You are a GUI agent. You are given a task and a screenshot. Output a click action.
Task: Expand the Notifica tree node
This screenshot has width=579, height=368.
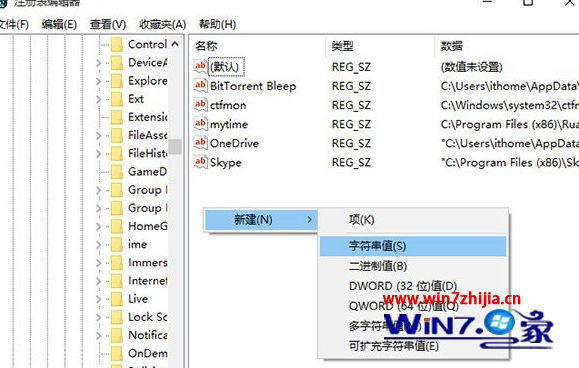coord(99,336)
